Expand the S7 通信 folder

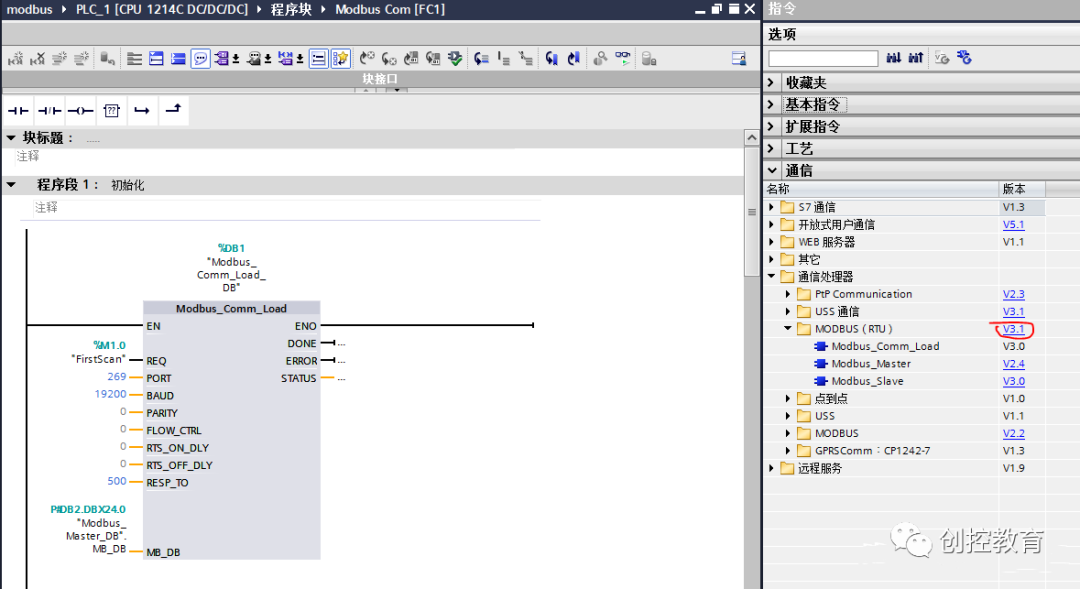coord(771,207)
